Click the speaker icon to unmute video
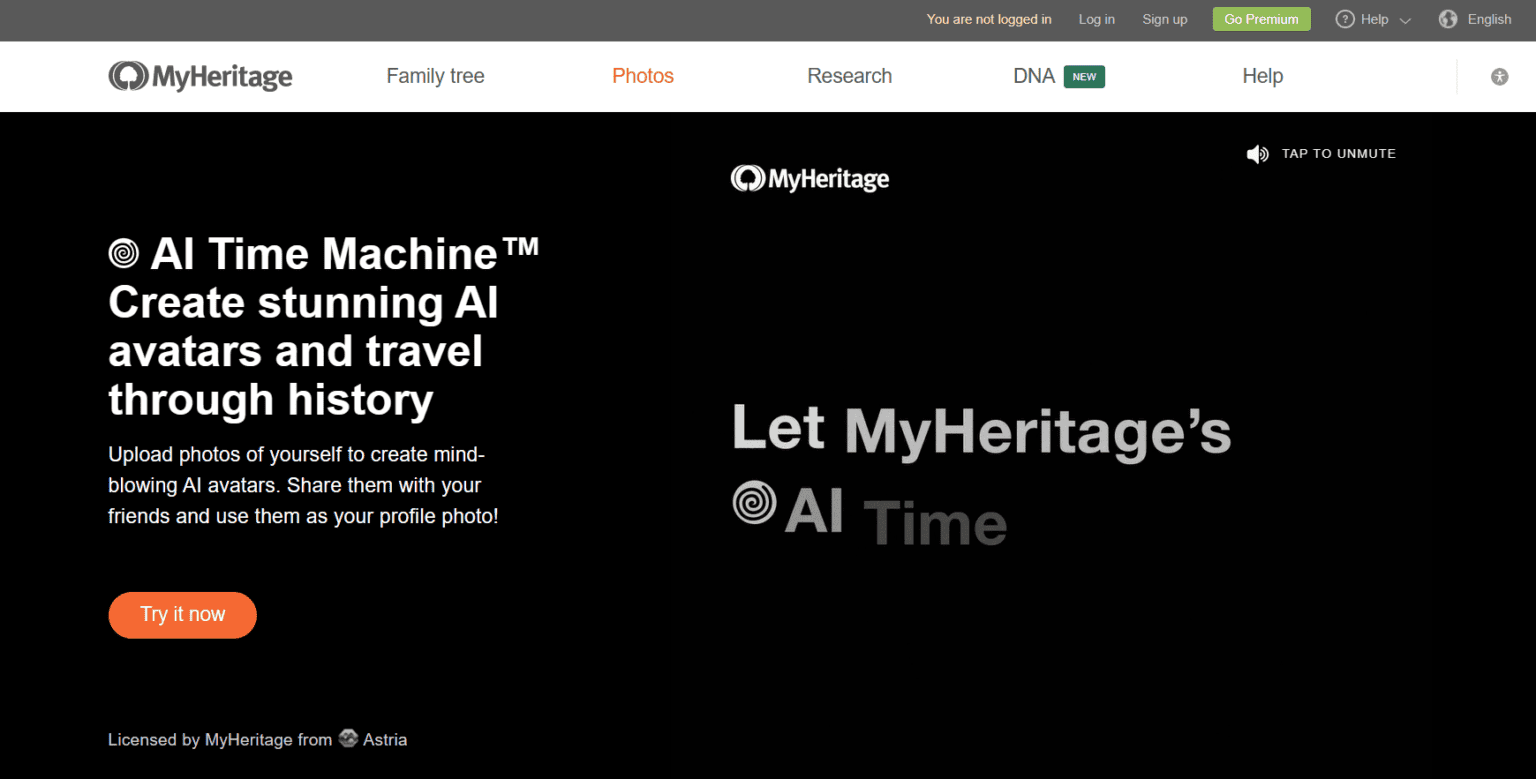The width and height of the screenshot is (1536, 779). point(1257,154)
